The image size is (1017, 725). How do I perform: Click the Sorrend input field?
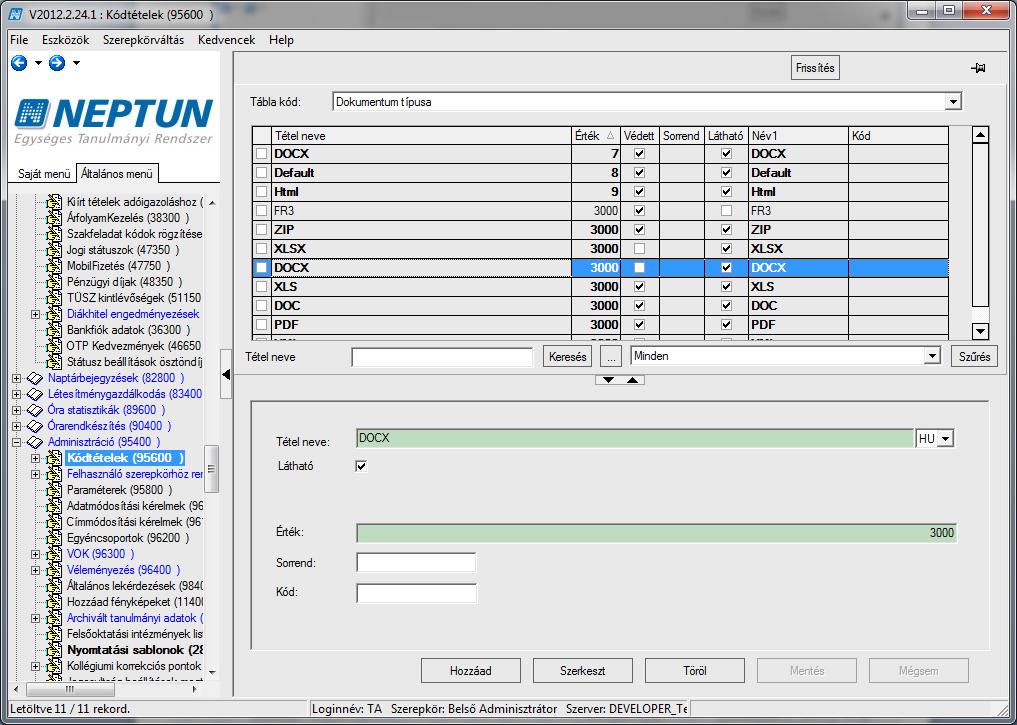(x=416, y=562)
